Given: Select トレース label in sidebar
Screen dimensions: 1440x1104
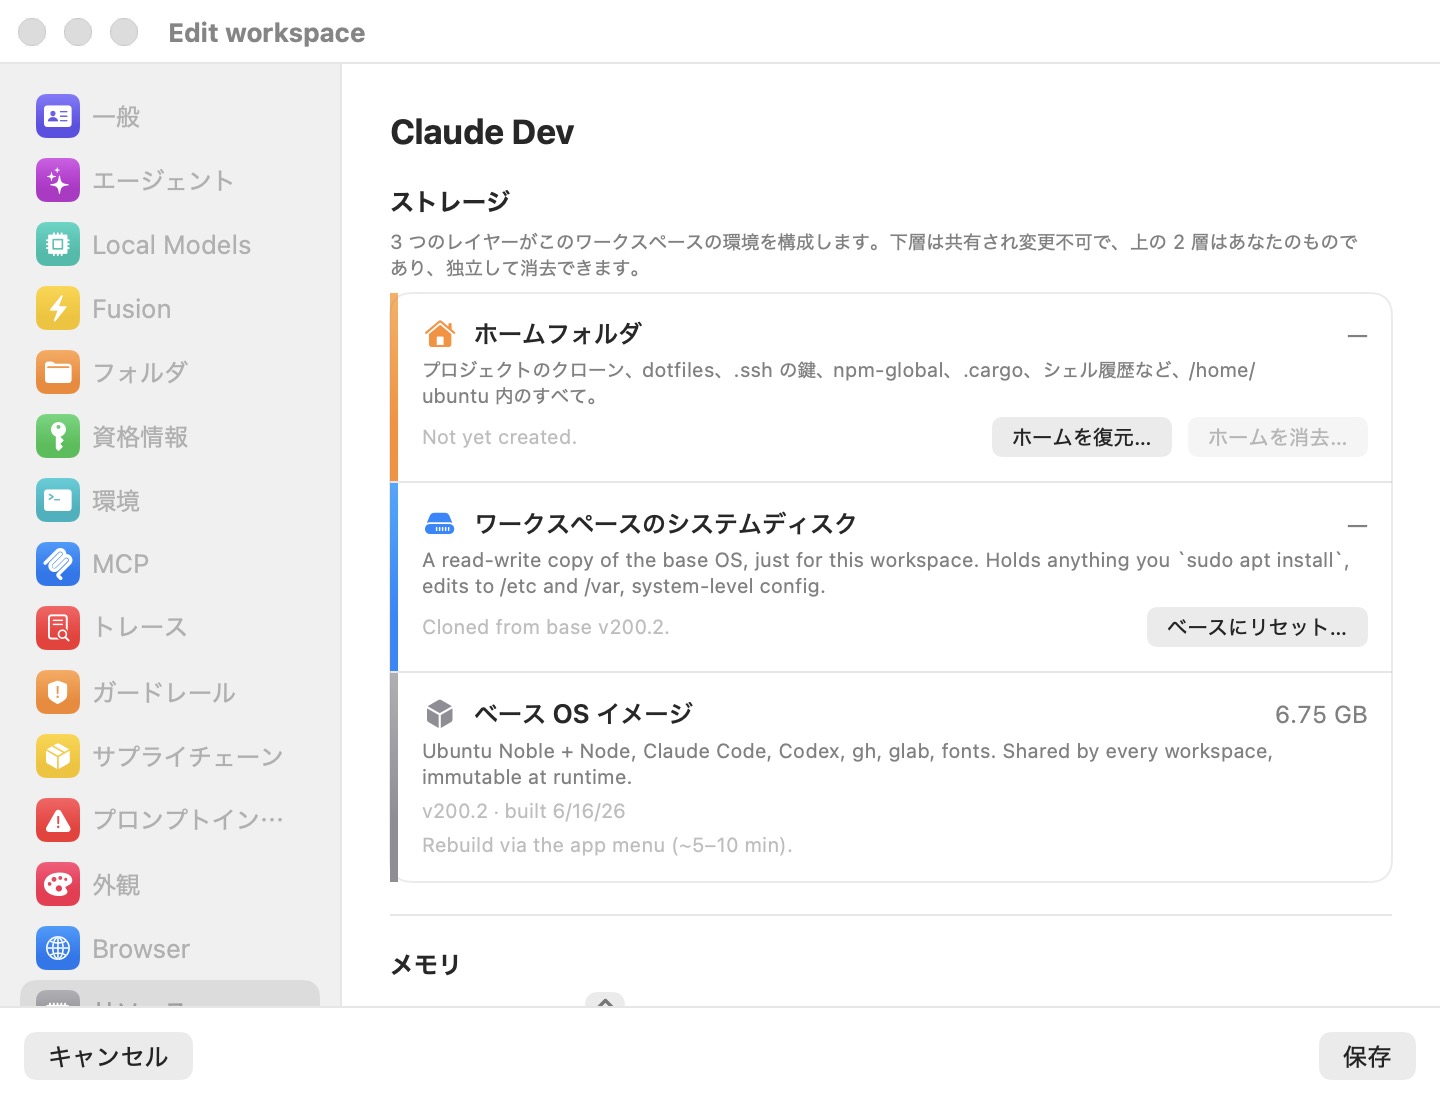Looking at the screenshot, I should 140,627.
